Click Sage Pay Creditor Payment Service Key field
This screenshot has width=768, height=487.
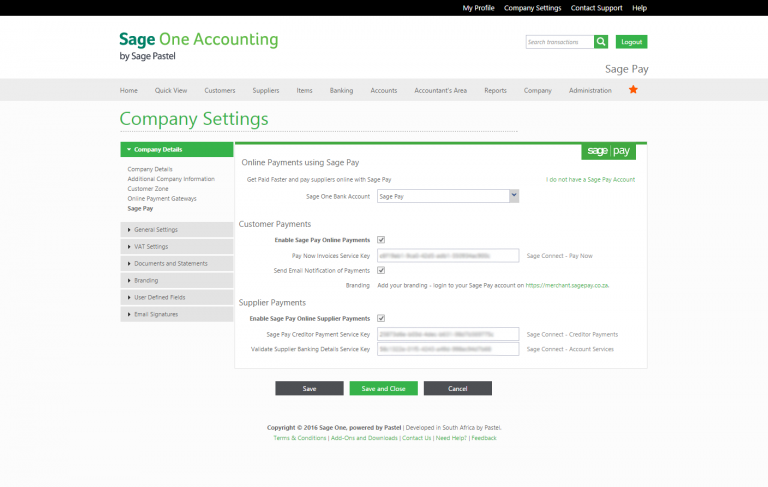448,334
